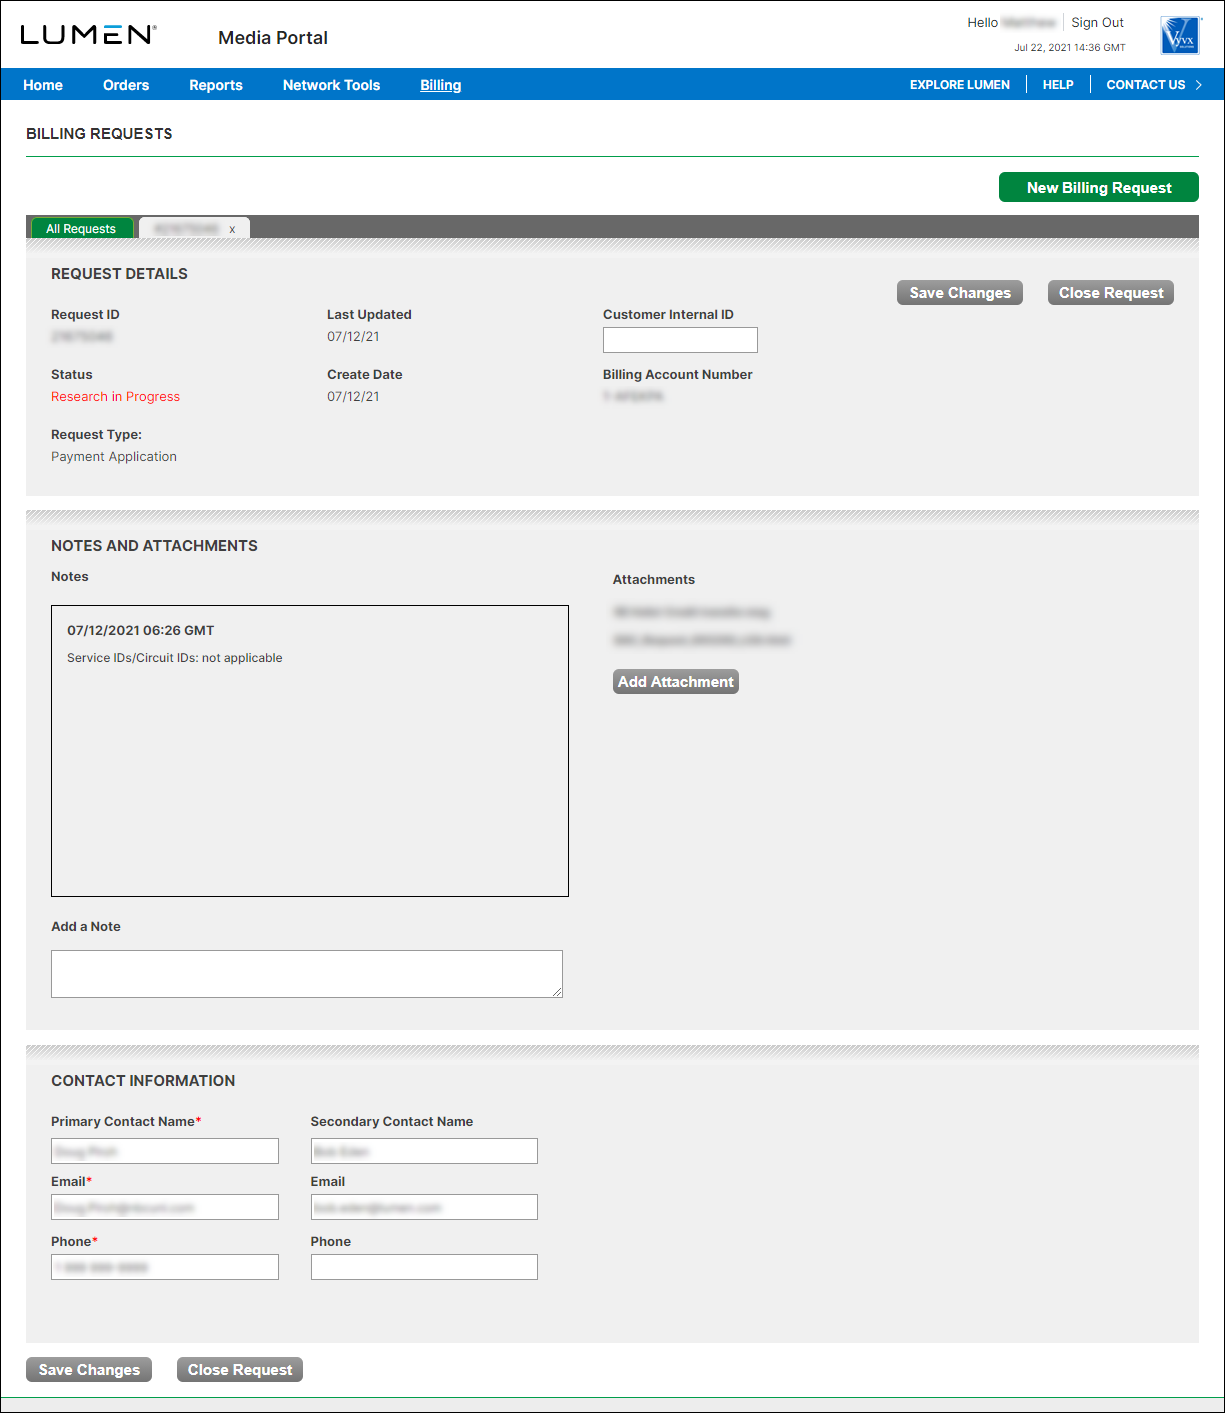Click top Close Request button
Image resolution: width=1225 pixels, height=1413 pixels.
click(1111, 293)
